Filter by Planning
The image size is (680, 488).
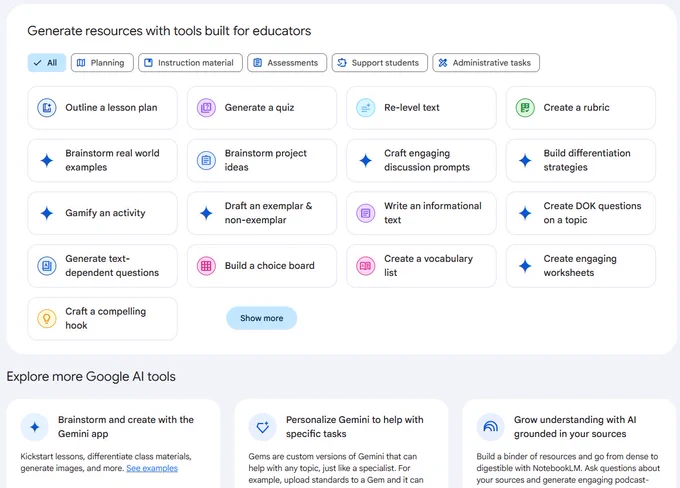[102, 63]
